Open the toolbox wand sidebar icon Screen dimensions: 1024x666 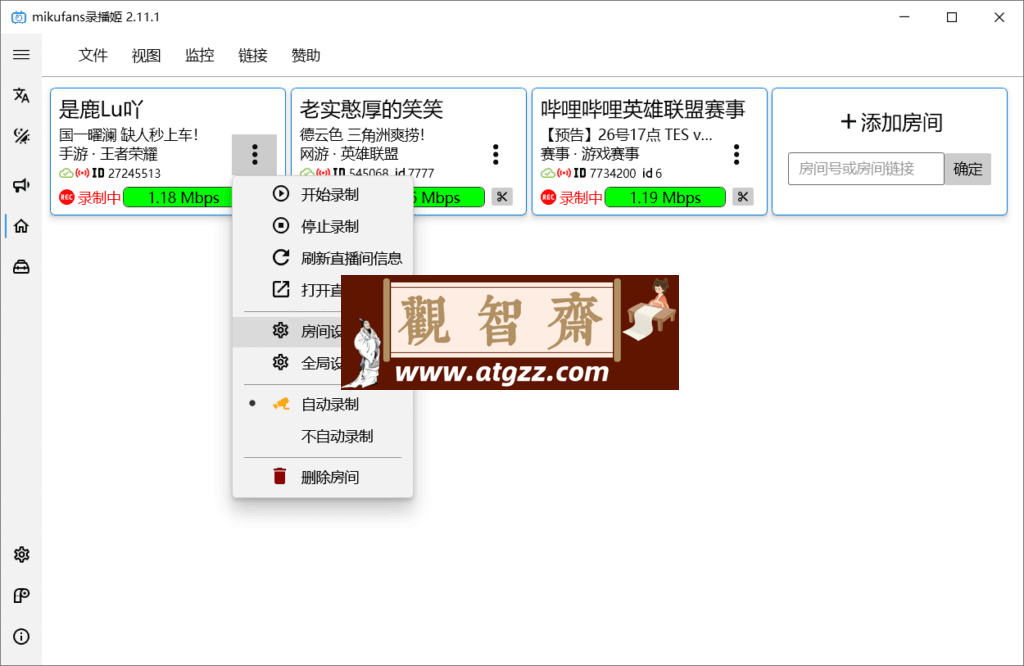21,136
